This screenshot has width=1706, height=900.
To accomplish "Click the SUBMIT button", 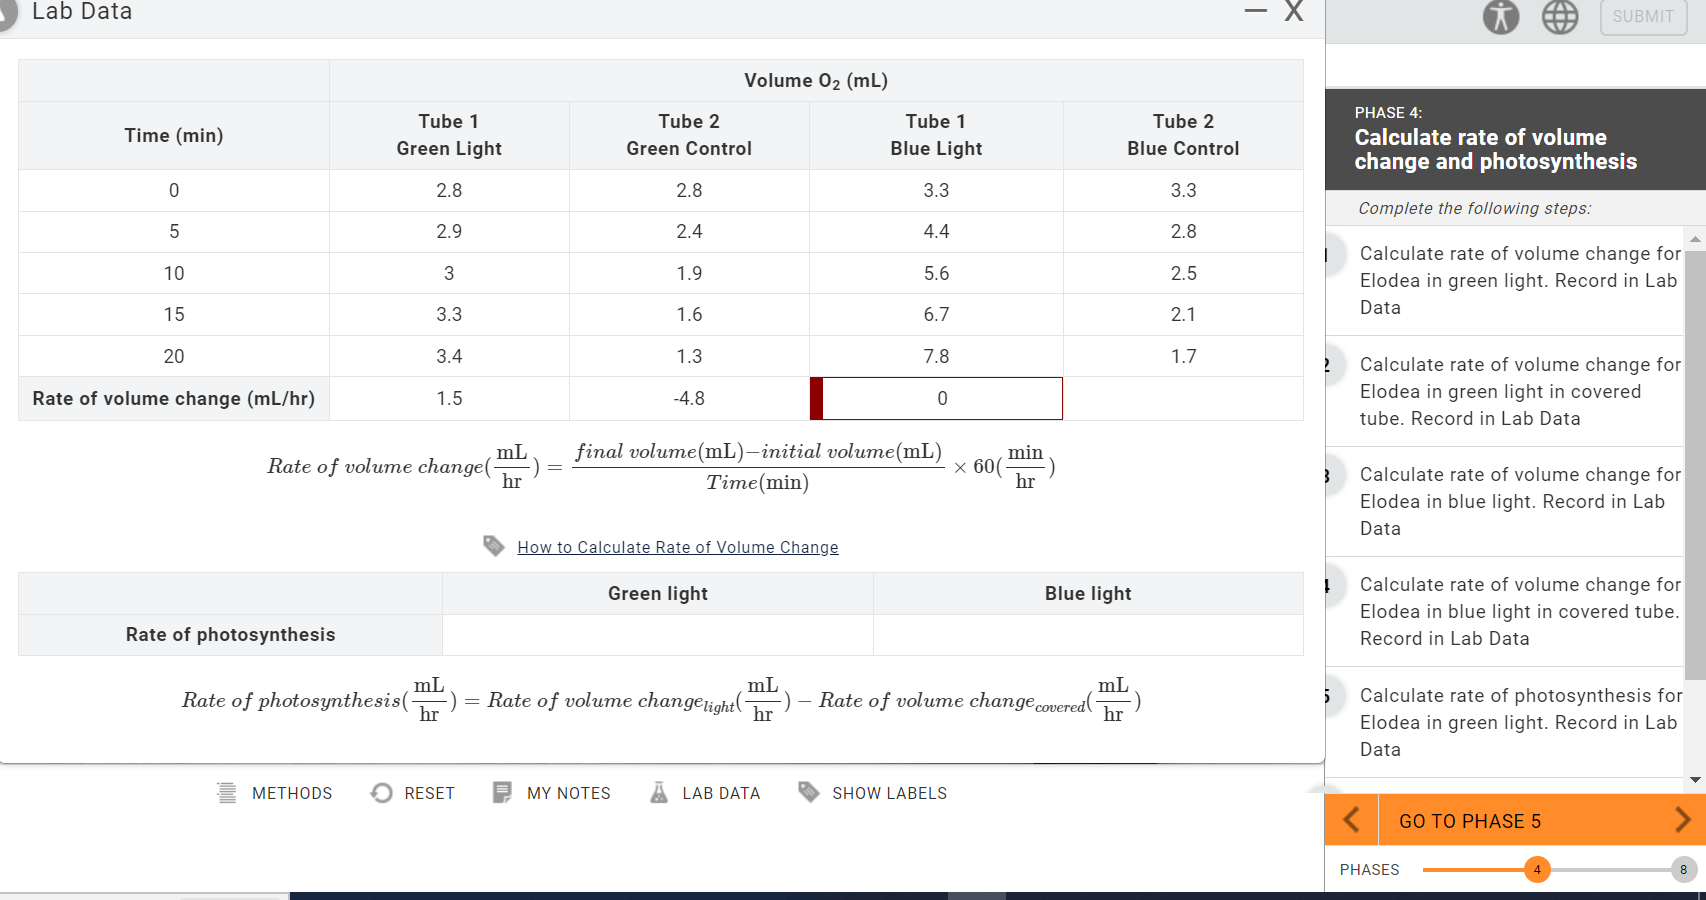I will pyautogui.click(x=1643, y=17).
